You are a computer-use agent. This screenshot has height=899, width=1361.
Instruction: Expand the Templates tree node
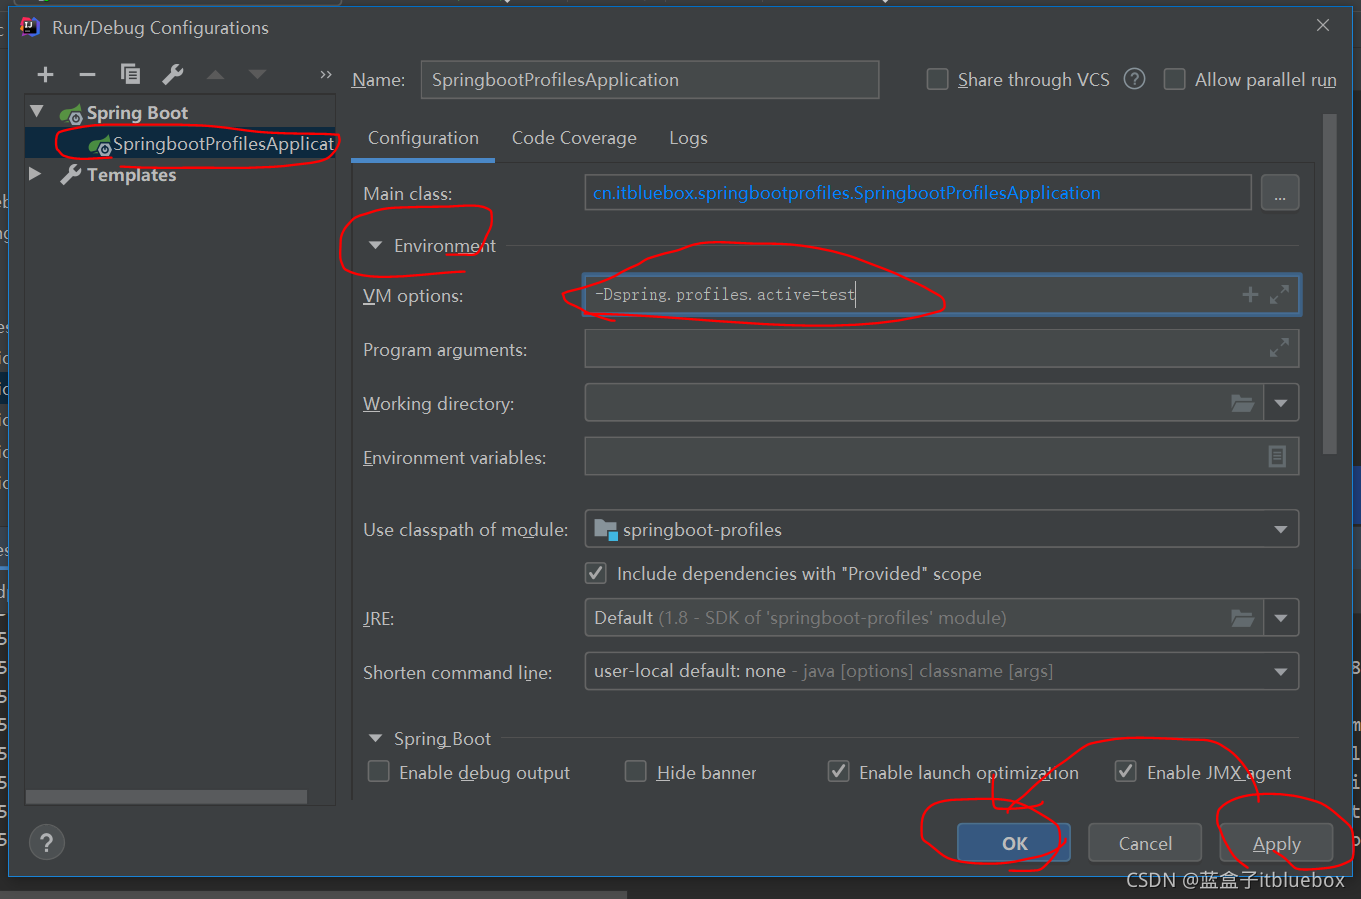point(36,174)
